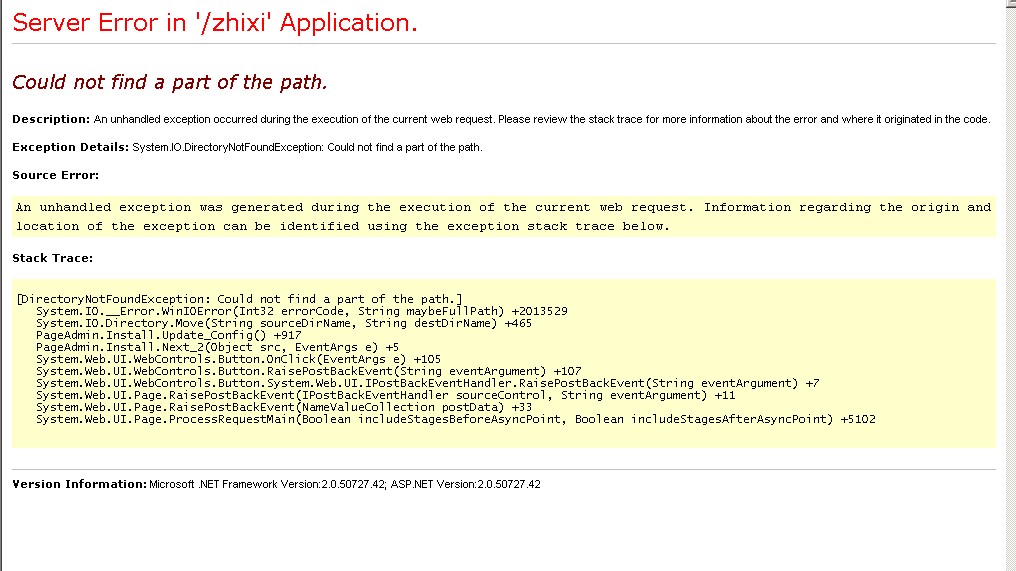Click the bold "Stack Trace:" label
Image resolution: width=1016 pixels, height=571 pixels.
pos(52,258)
